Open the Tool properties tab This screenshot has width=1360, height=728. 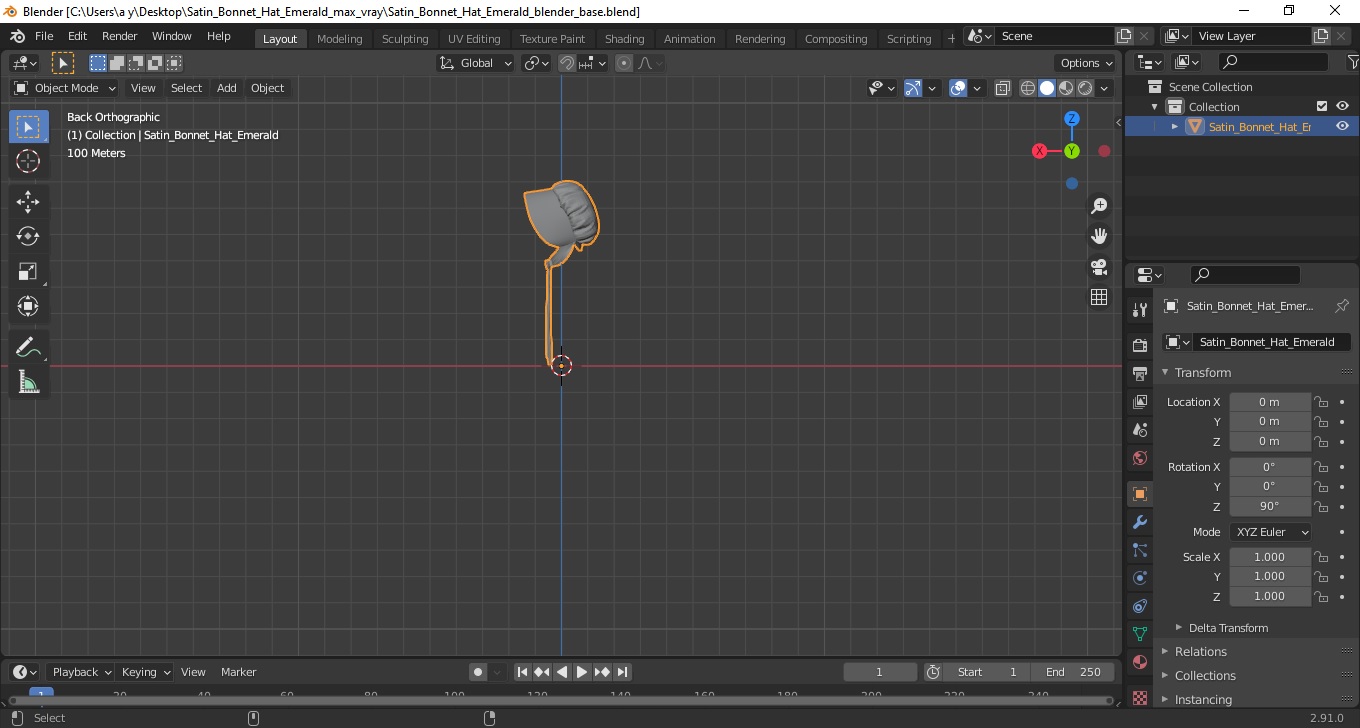tap(1139, 309)
